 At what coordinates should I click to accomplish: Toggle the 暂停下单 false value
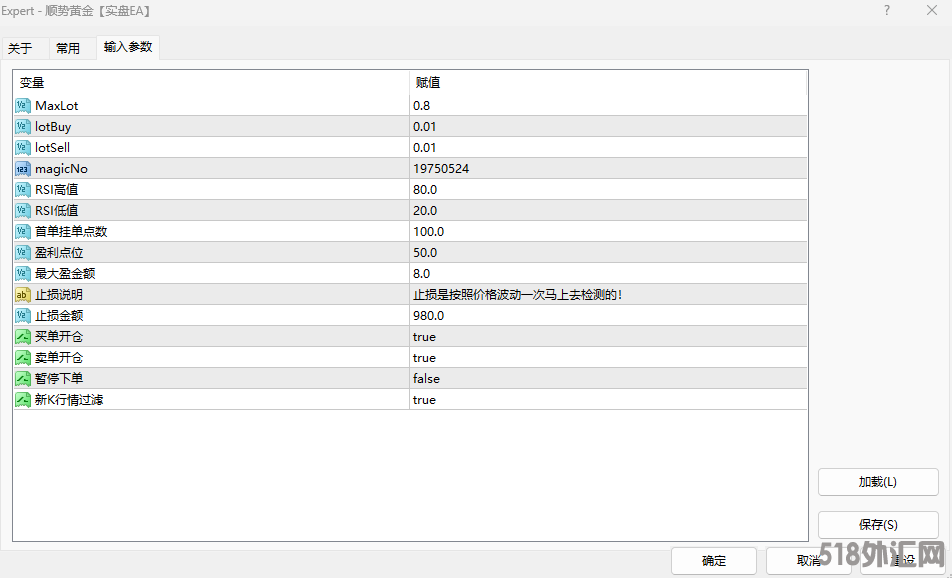pyautogui.click(x=426, y=378)
